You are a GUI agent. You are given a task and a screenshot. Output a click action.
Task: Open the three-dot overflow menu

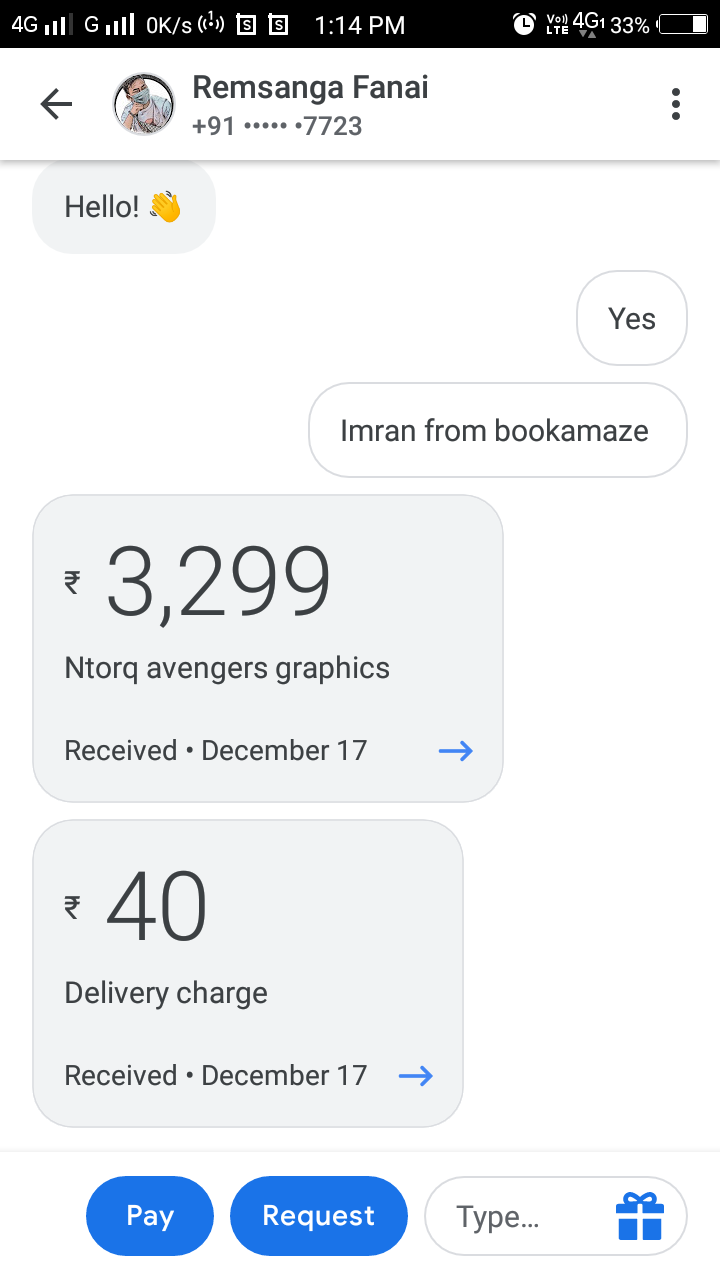coord(676,104)
